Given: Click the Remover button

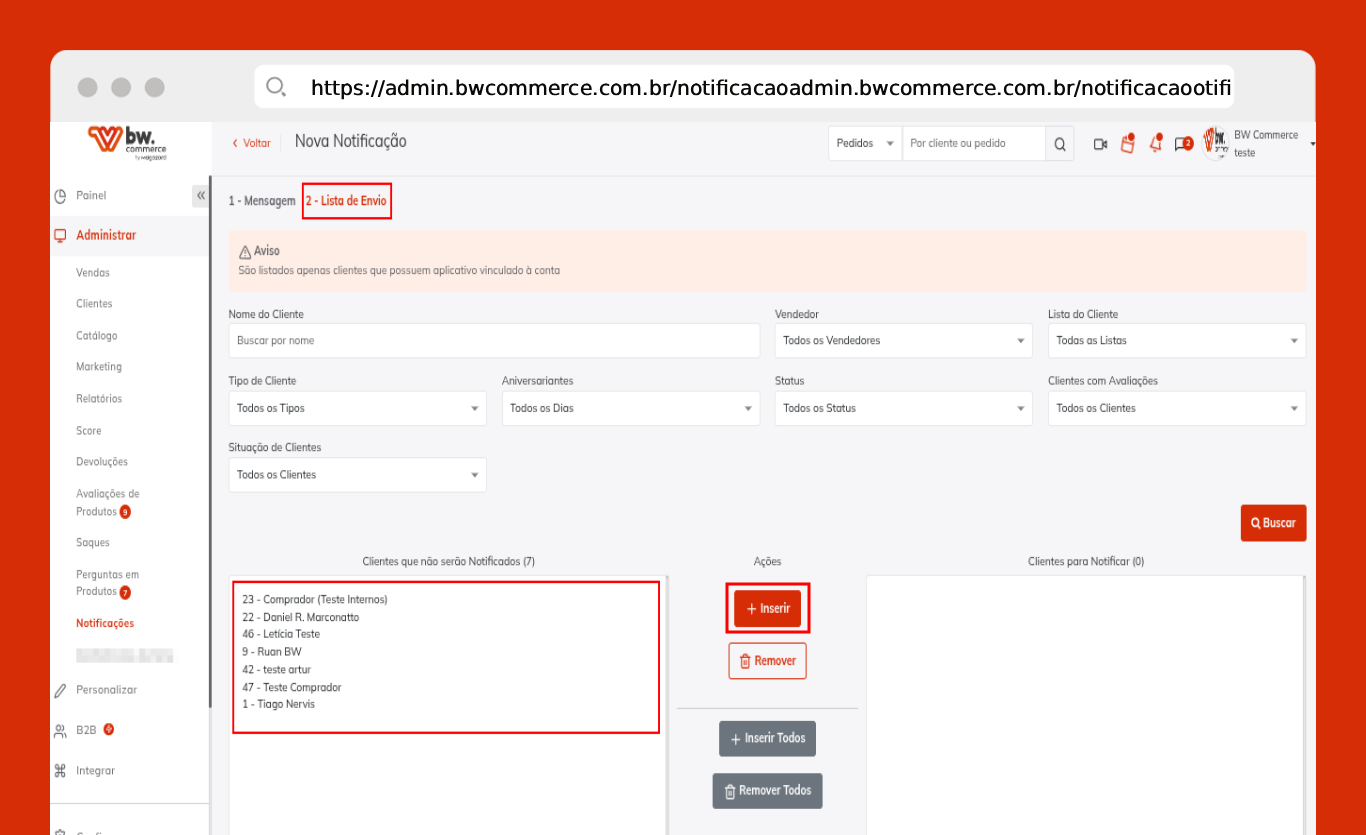Looking at the screenshot, I should click(x=768, y=661).
